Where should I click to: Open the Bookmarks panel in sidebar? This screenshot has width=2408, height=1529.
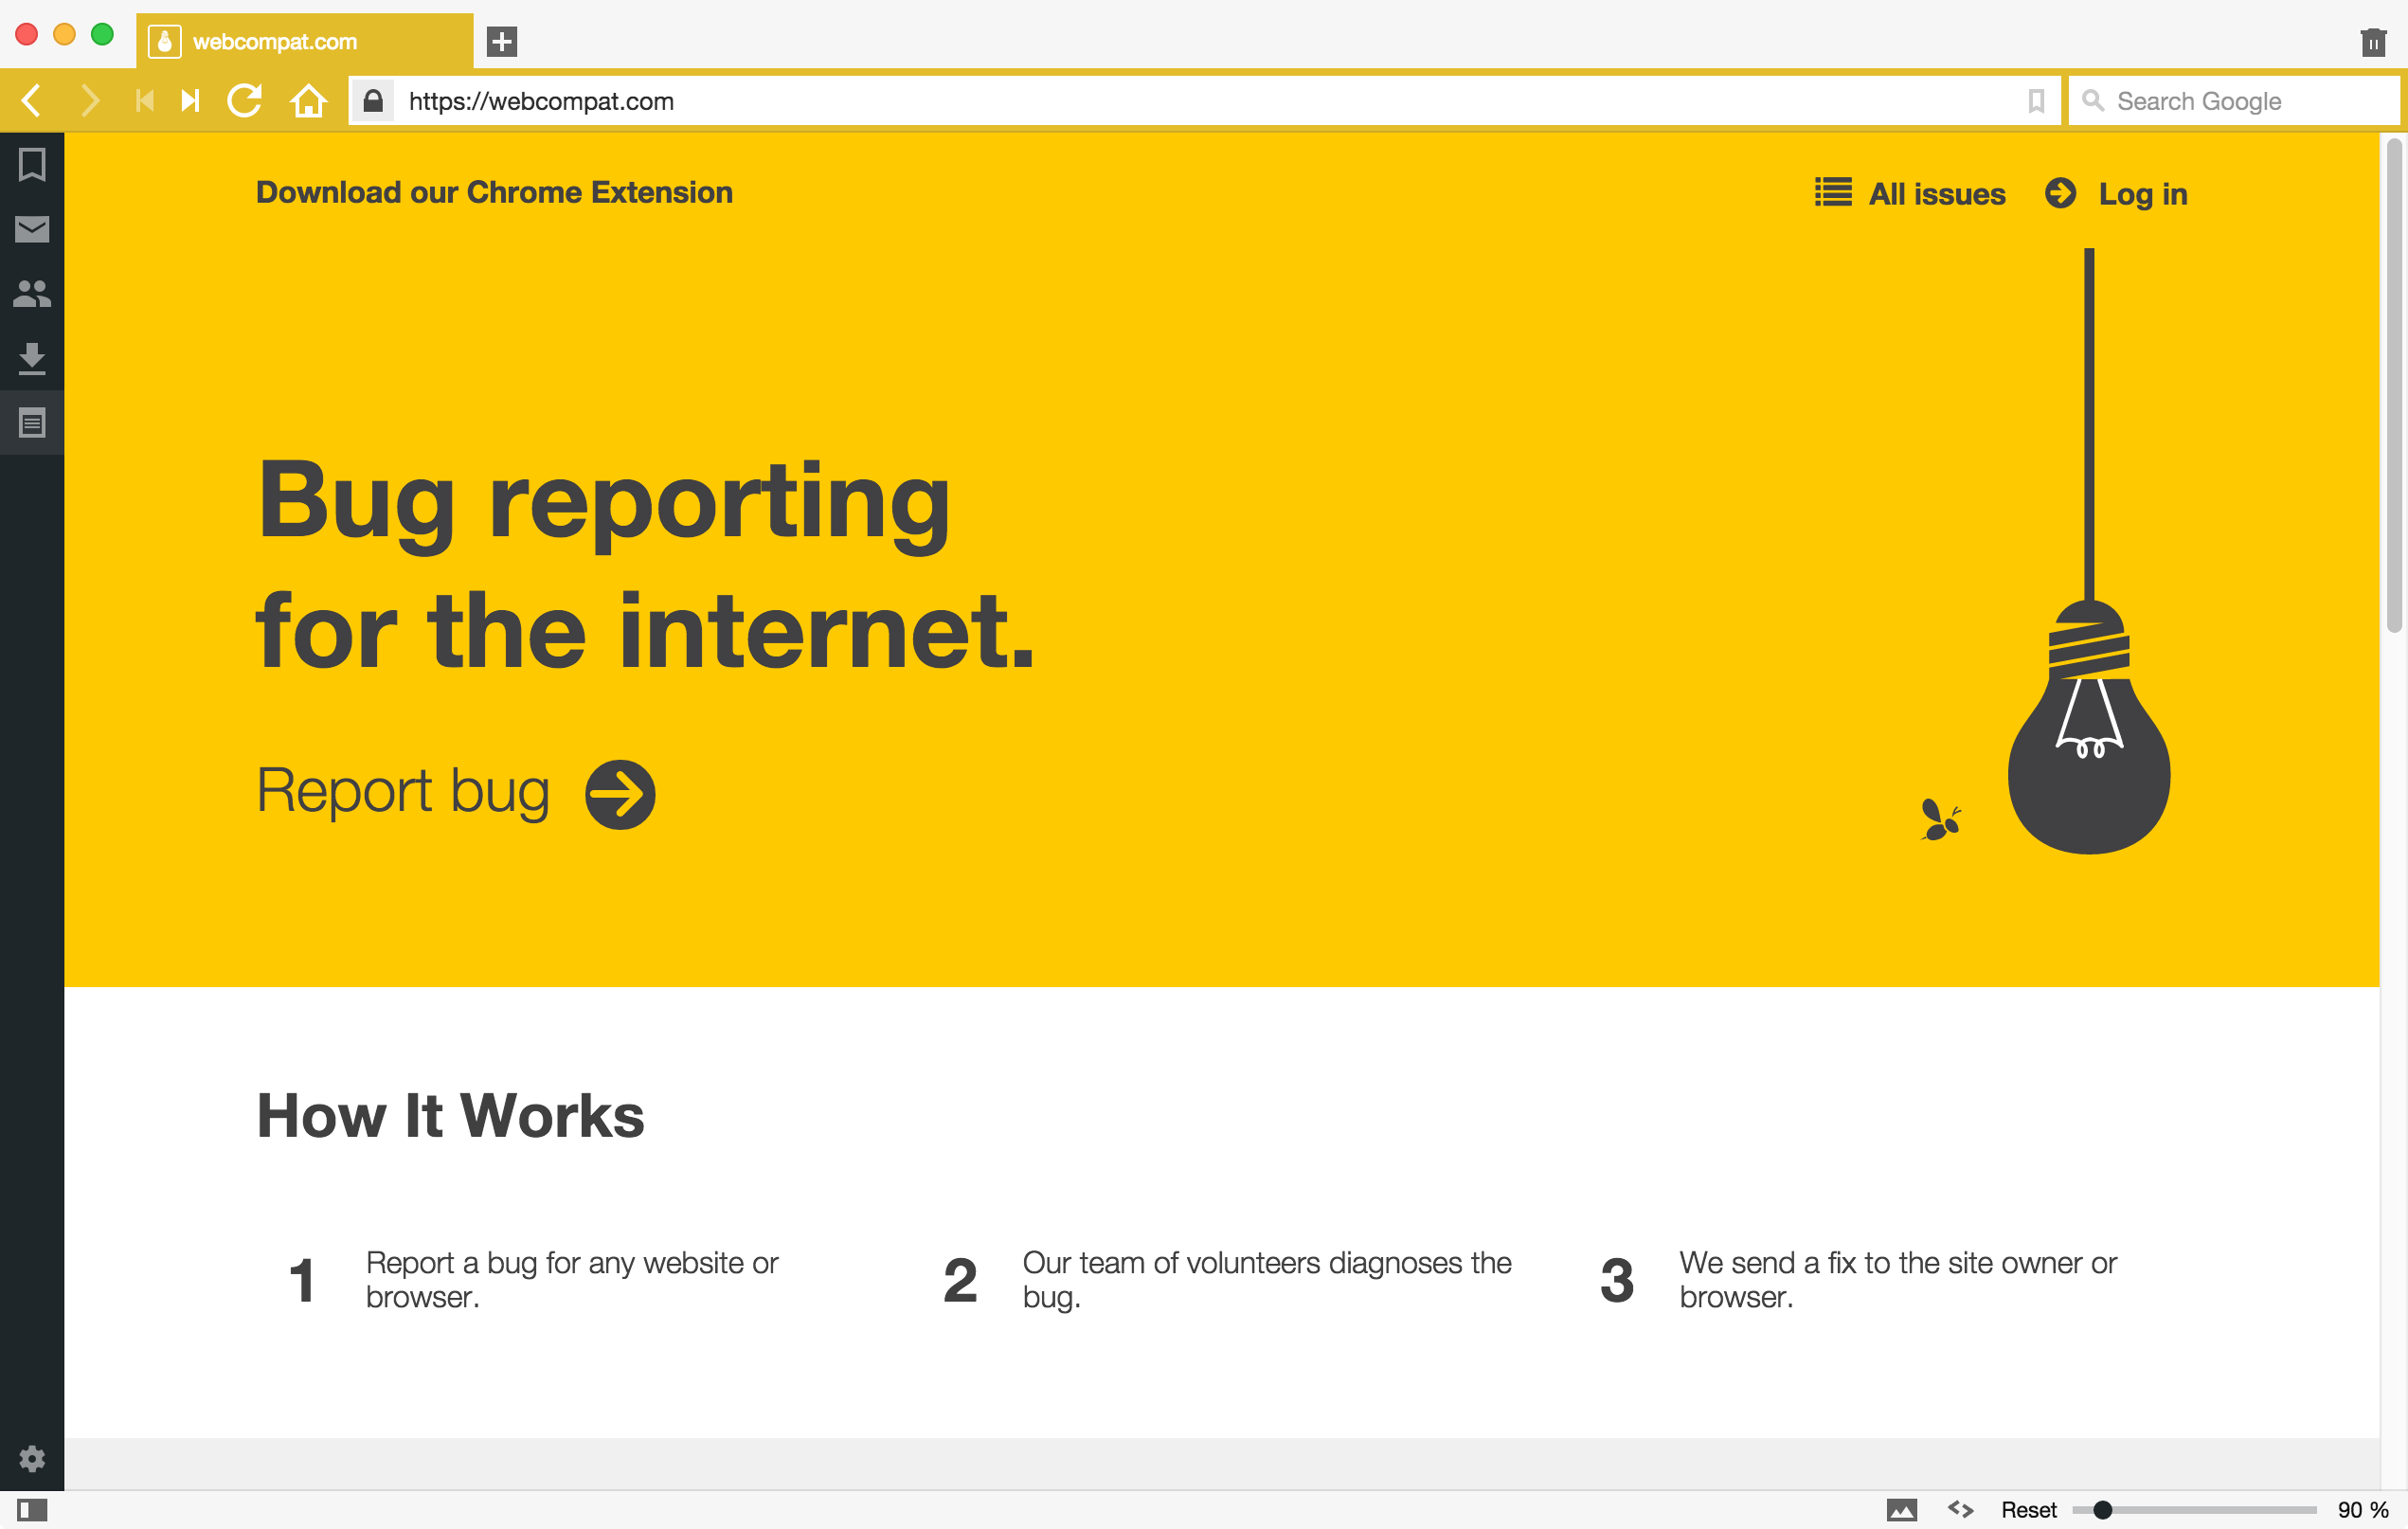[32, 165]
